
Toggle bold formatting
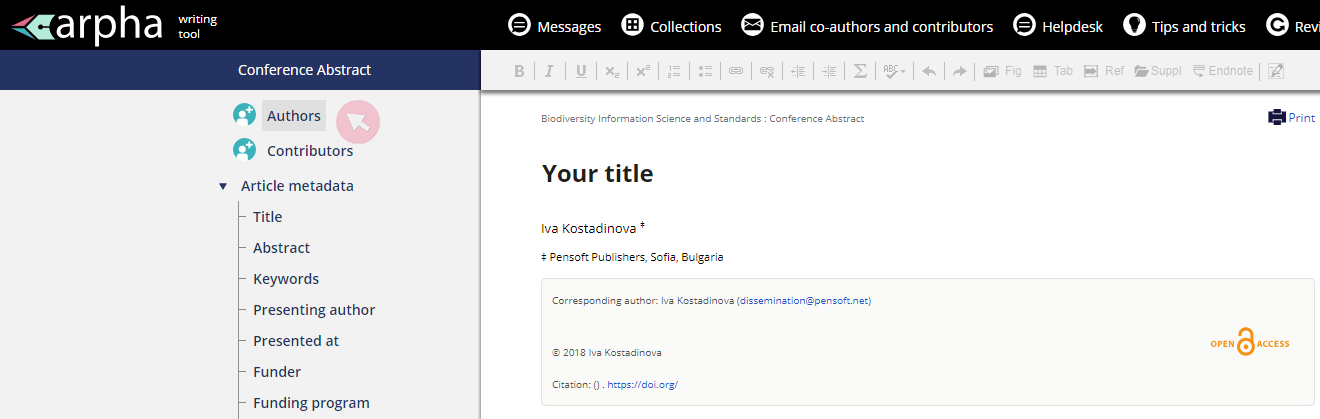pyautogui.click(x=519, y=71)
